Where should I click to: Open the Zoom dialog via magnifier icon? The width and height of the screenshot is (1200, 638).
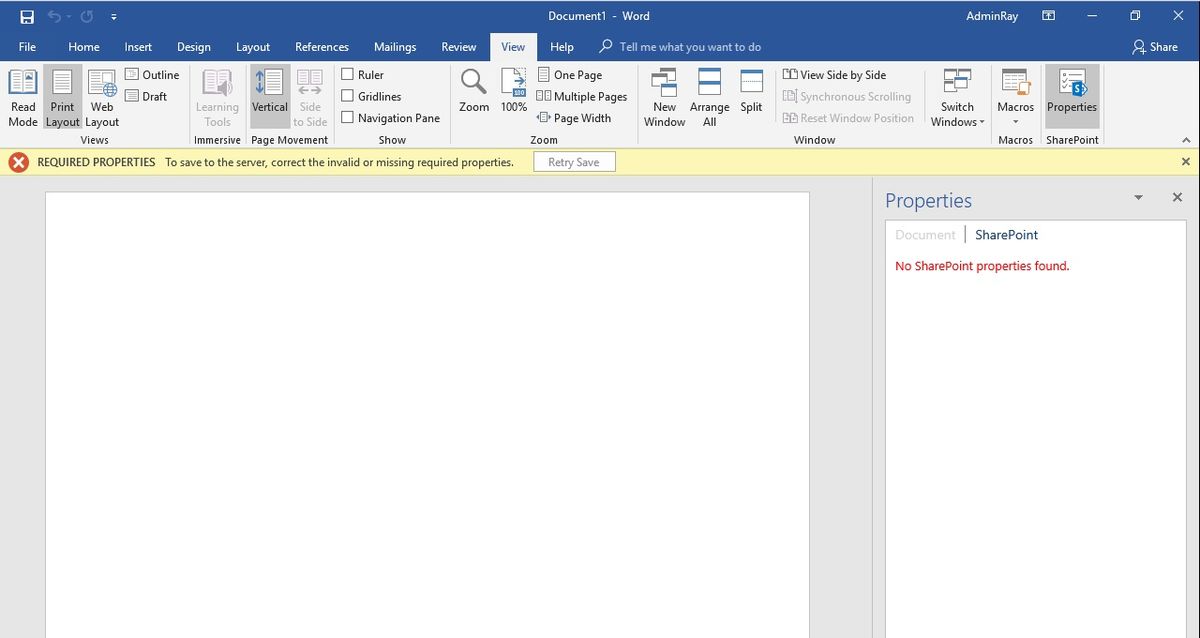click(x=473, y=90)
